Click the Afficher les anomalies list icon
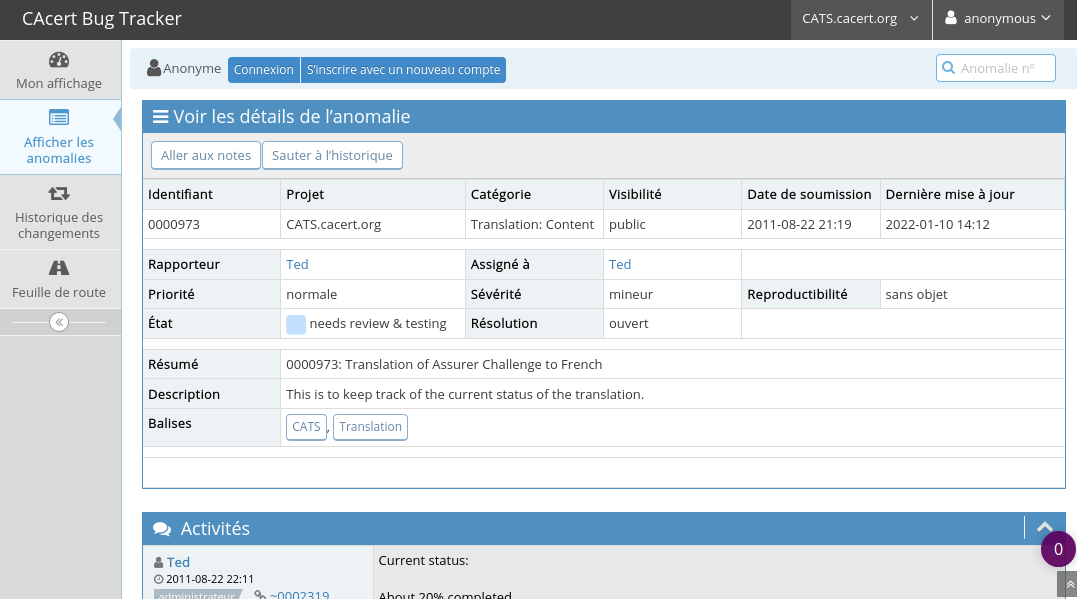This screenshot has height=599, width=1077. pyautogui.click(x=59, y=118)
